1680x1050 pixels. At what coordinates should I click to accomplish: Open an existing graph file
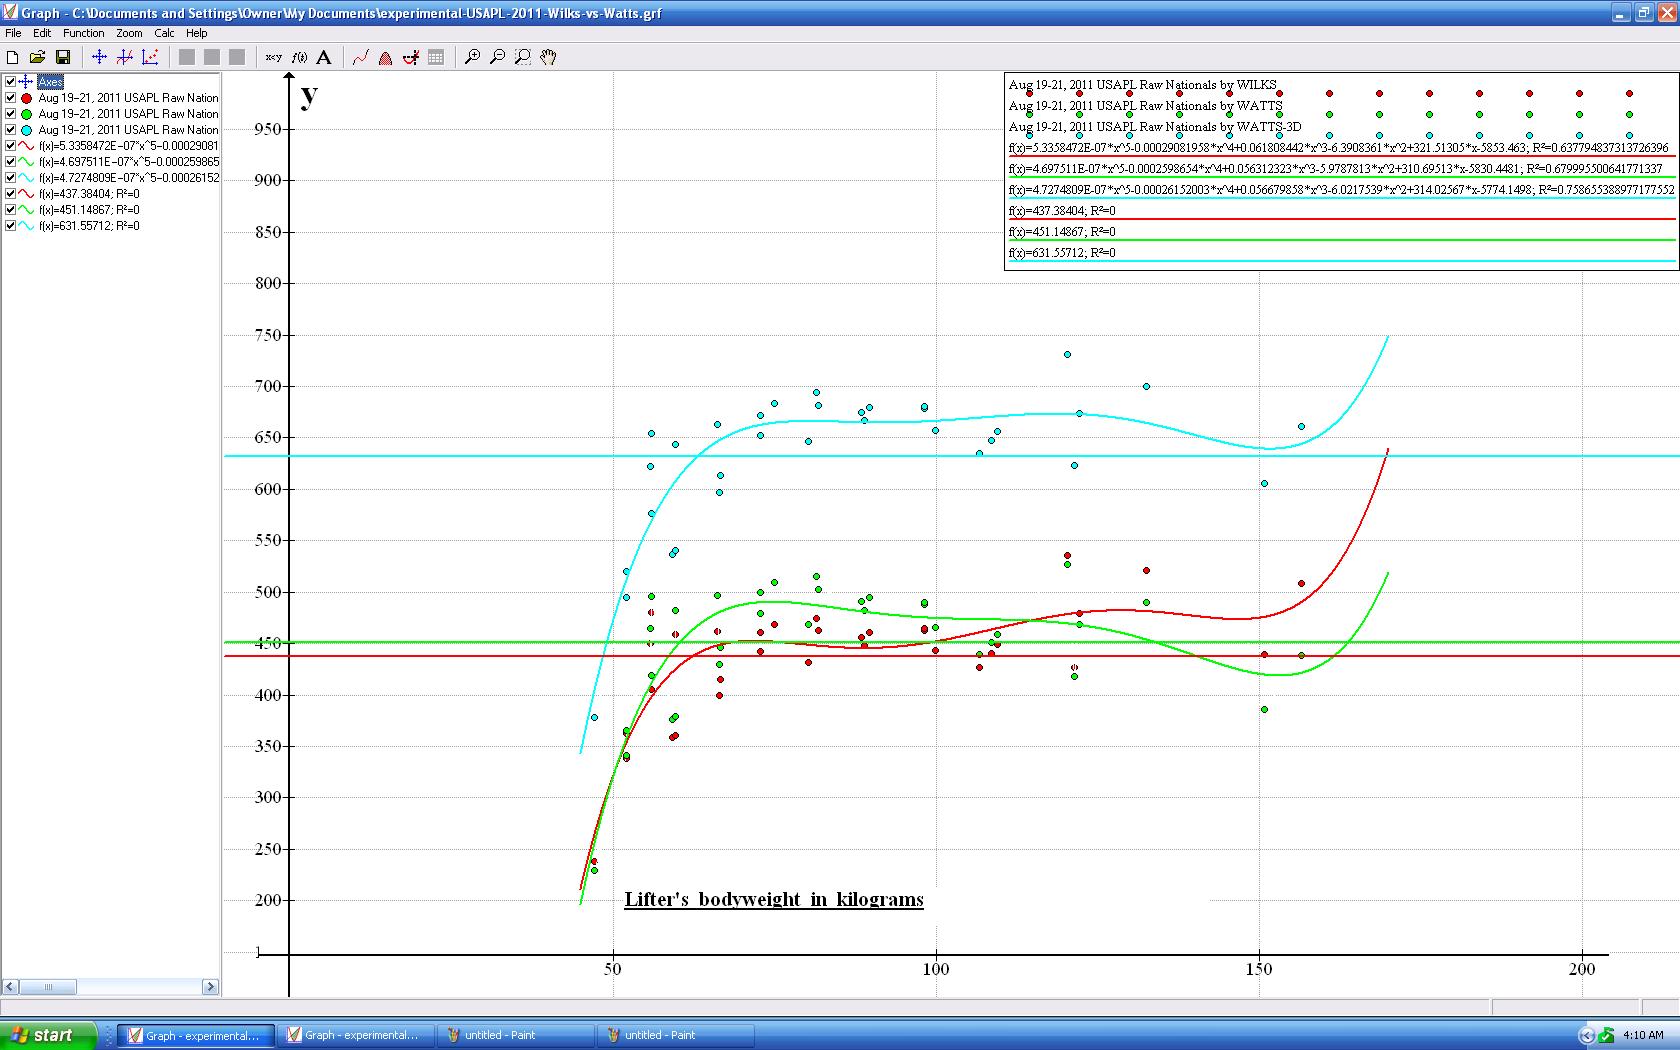click(x=38, y=57)
